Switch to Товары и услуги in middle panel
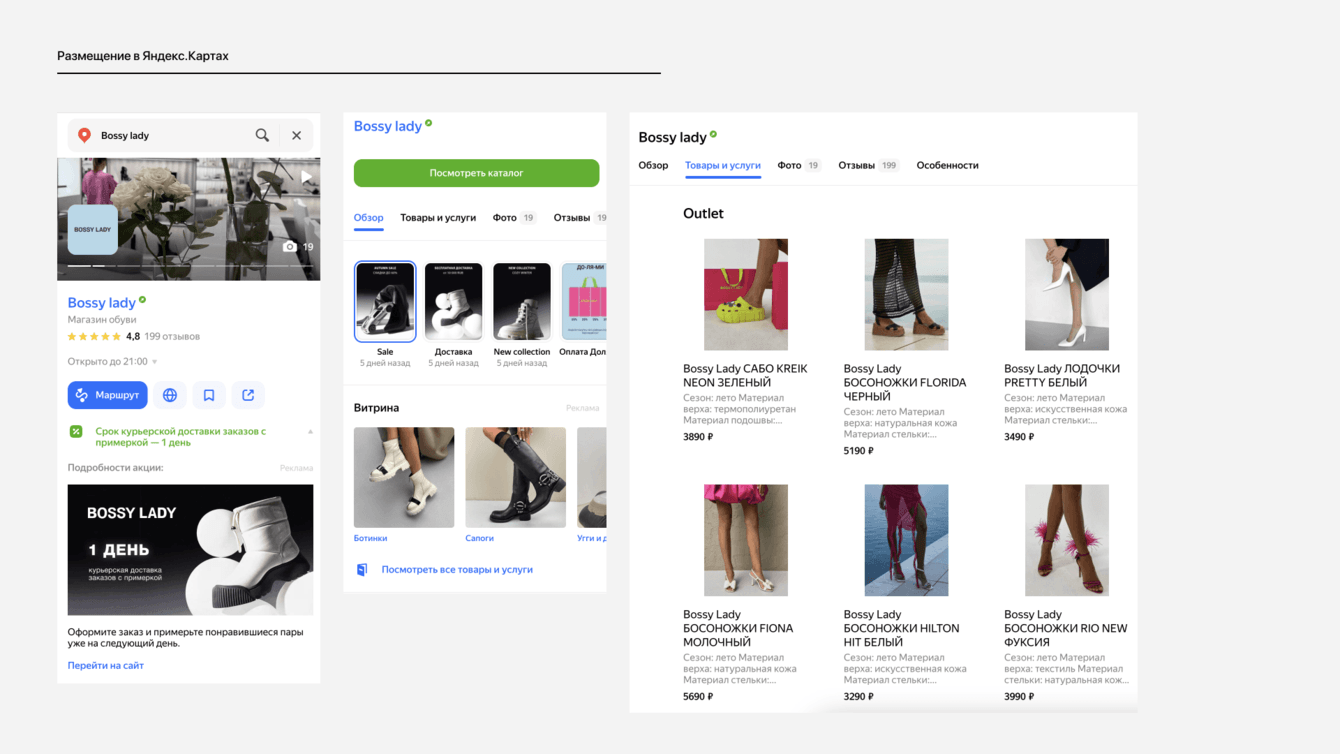The width and height of the screenshot is (1340, 754). pyautogui.click(x=438, y=218)
